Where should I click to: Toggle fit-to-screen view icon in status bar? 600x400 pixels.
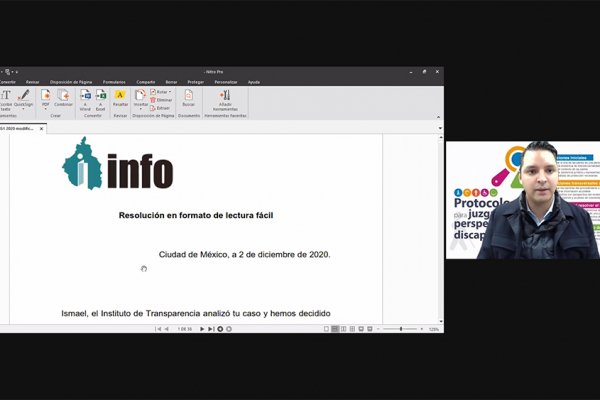coord(361,329)
